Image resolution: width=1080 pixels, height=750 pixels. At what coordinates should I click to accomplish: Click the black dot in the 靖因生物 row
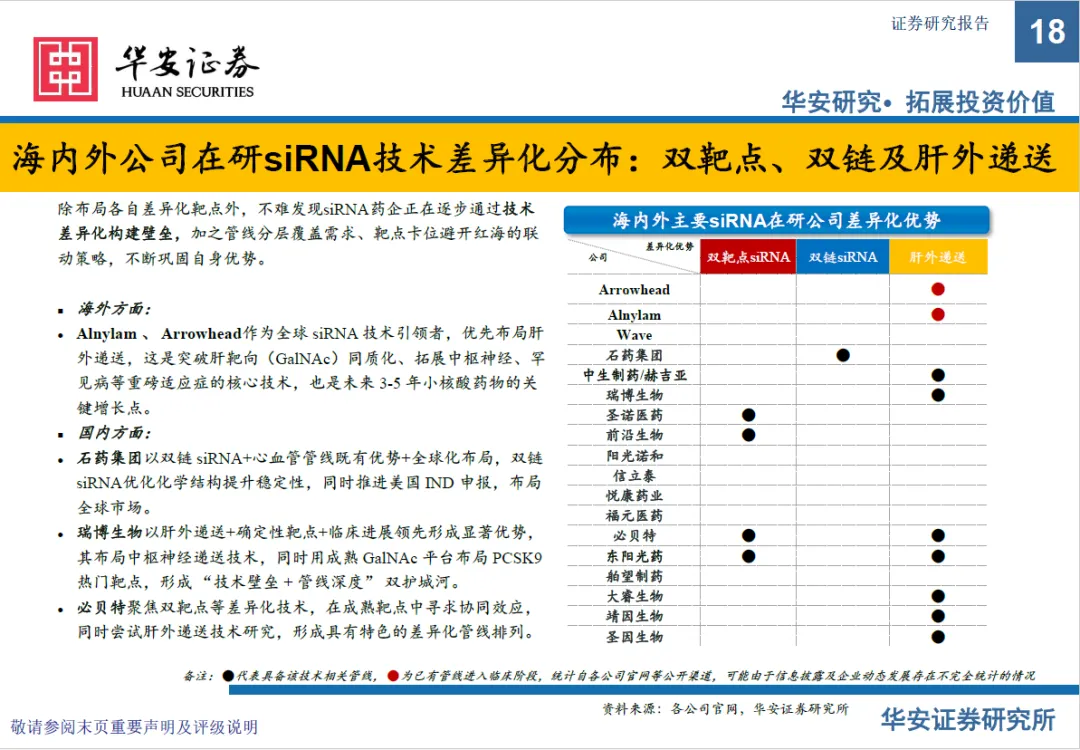(937, 616)
